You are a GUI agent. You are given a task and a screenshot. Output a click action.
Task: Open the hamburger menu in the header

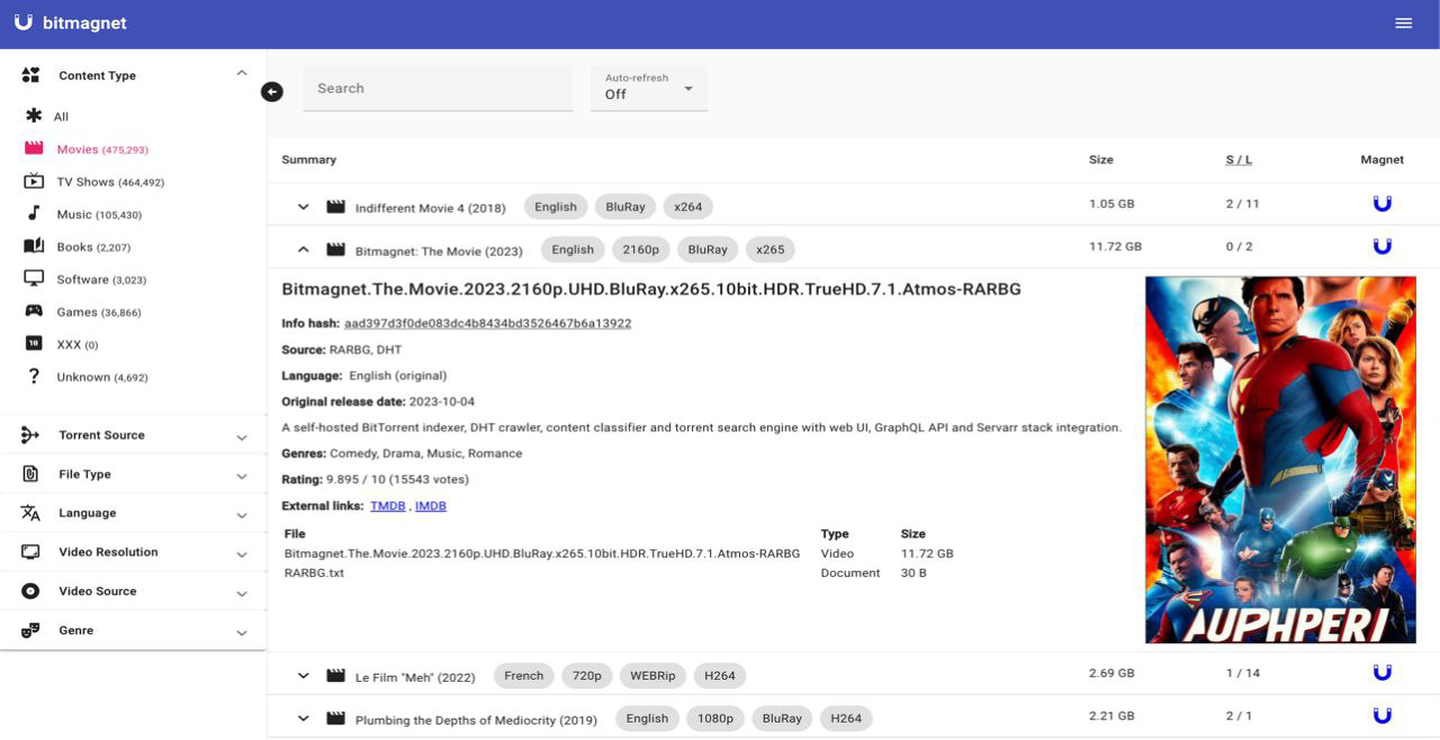tap(1404, 23)
